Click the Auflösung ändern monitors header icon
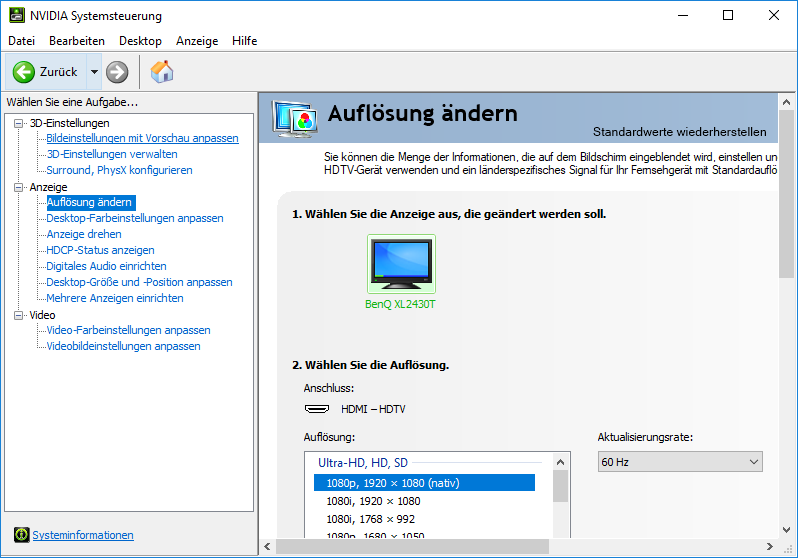This screenshot has width=798, height=558. pos(295,119)
